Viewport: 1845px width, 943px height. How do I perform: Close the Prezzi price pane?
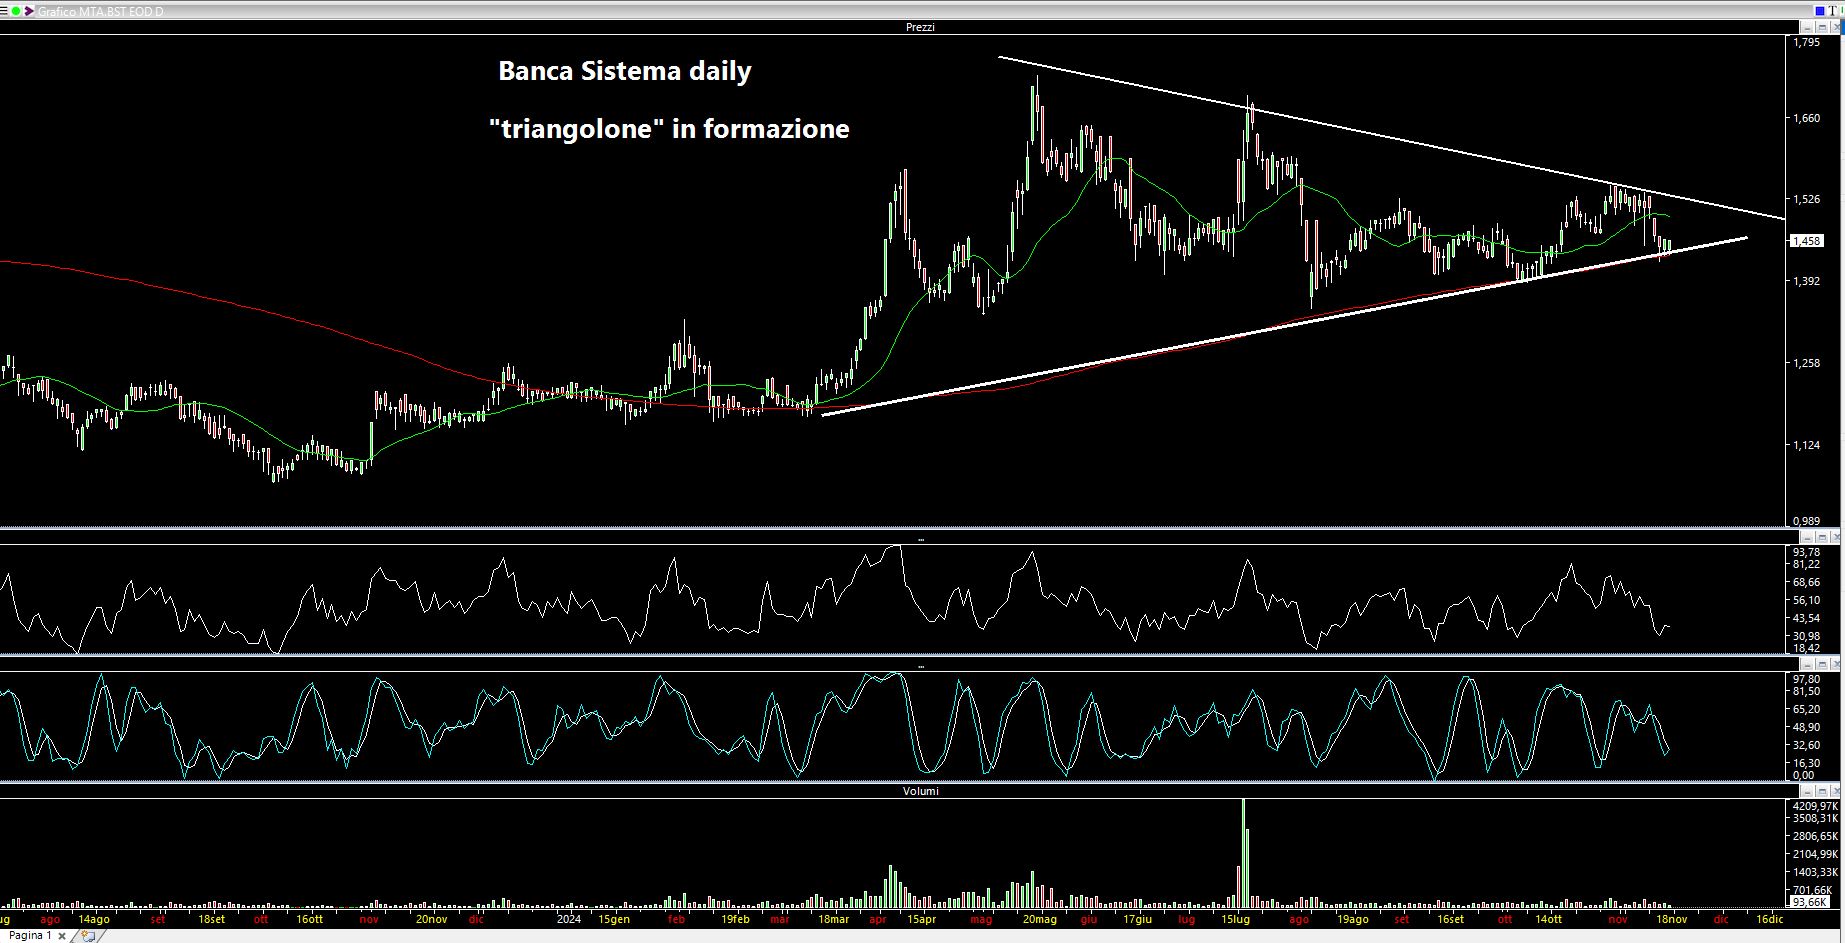1836,27
